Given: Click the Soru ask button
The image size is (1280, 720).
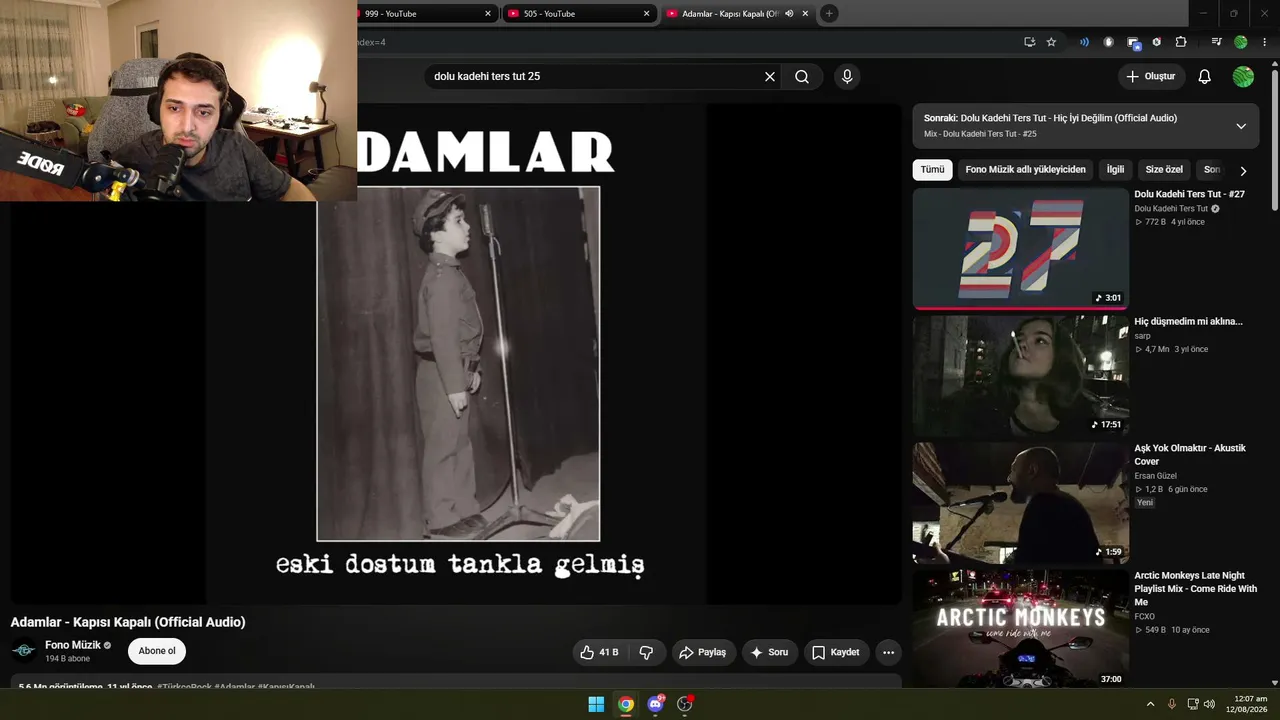Looking at the screenshot, I should coord(770,652).
